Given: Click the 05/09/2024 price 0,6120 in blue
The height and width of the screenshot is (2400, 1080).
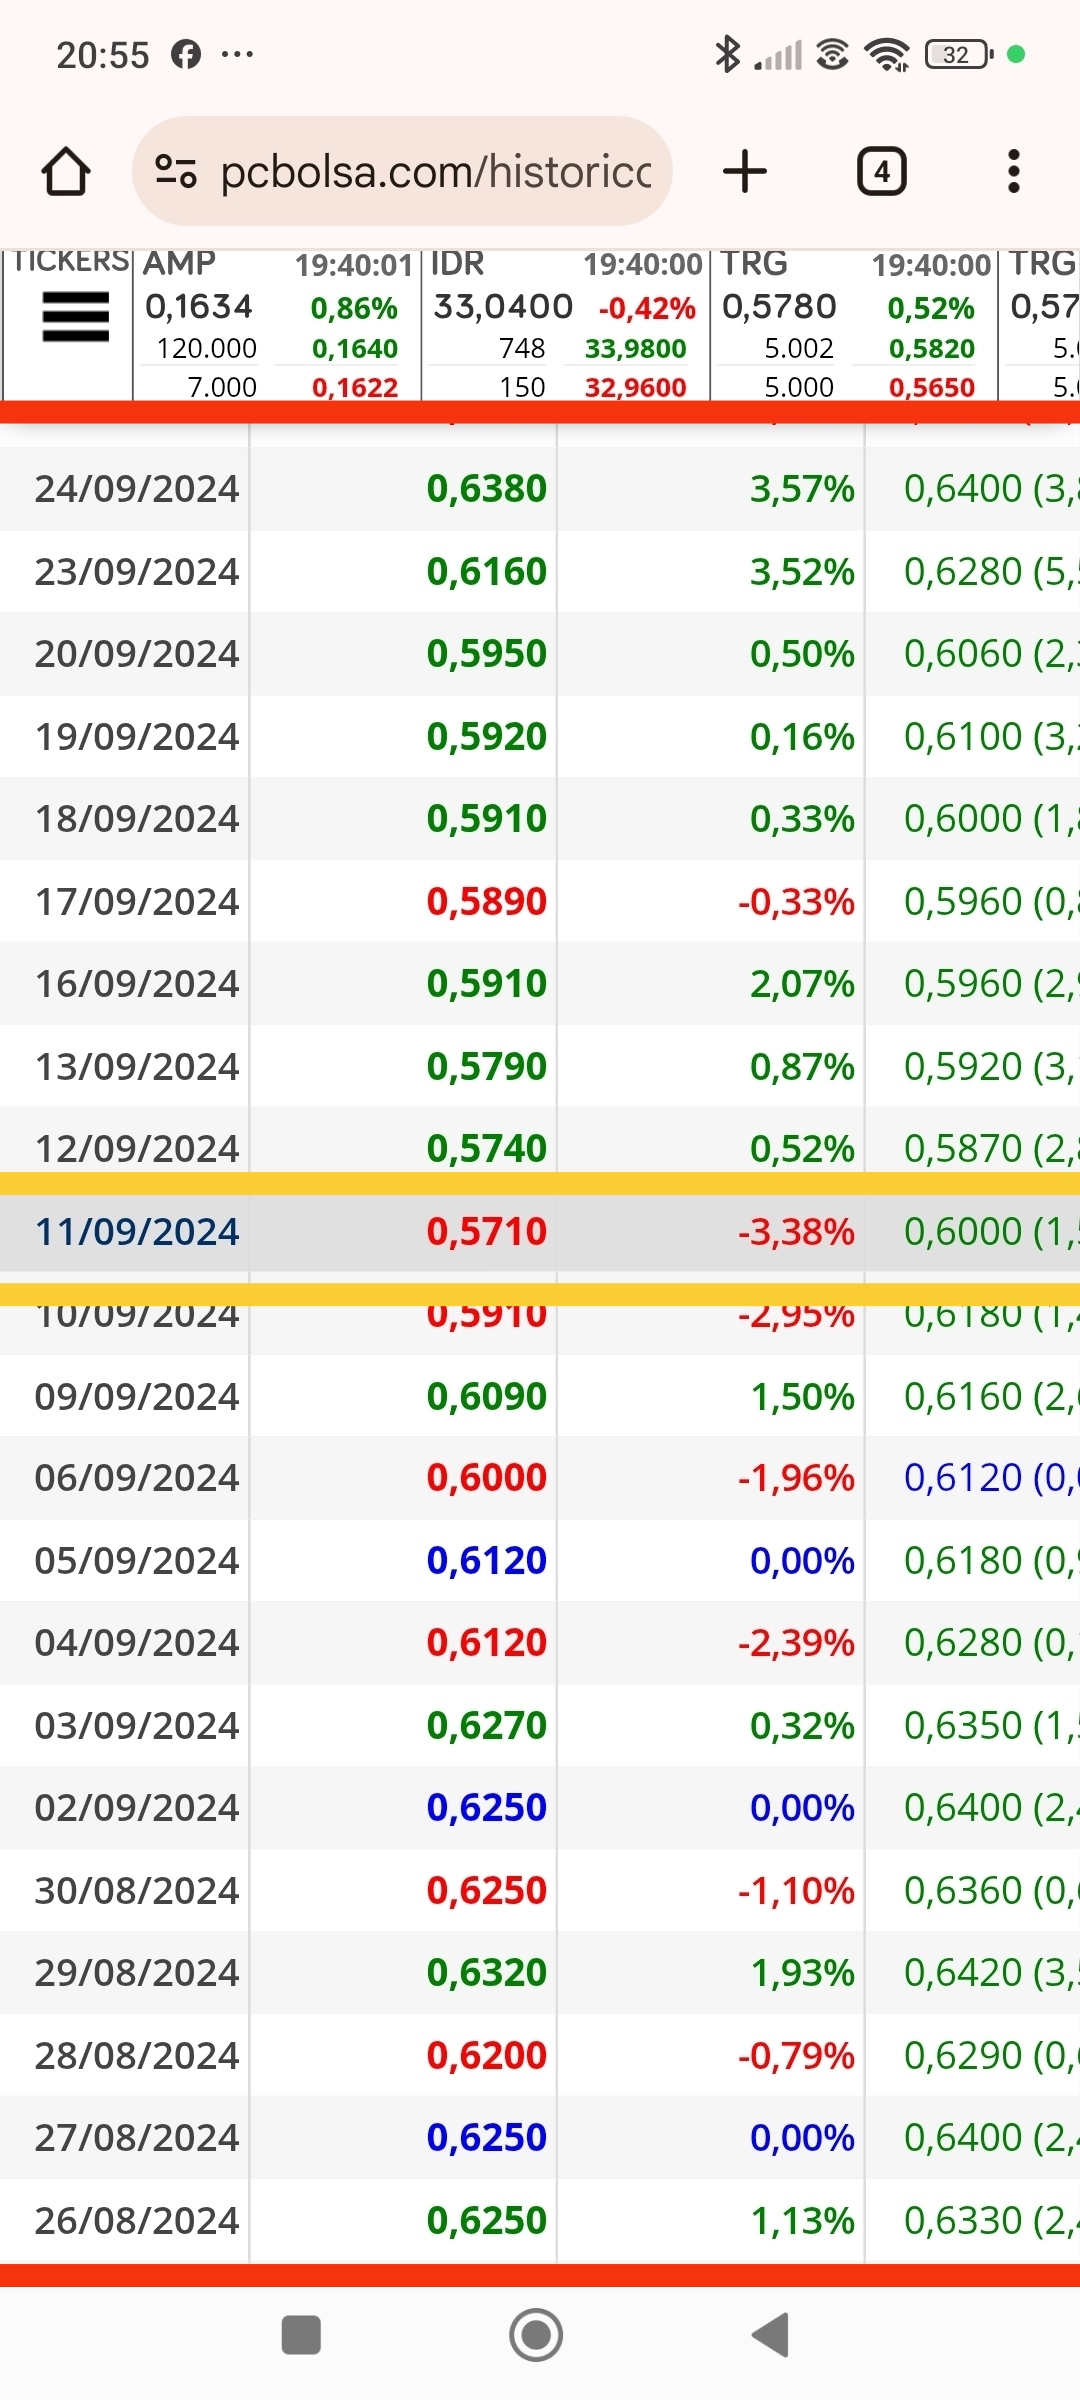Looking at the screenshot, I should 487,1560.
